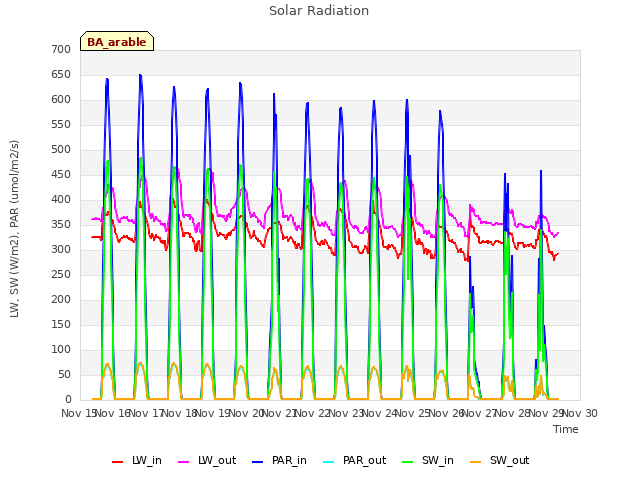Click the y-axis title LW, SW, PAR
Viewport: 640px width, 480px height.
pyautogui.click(x=14, y=229)
